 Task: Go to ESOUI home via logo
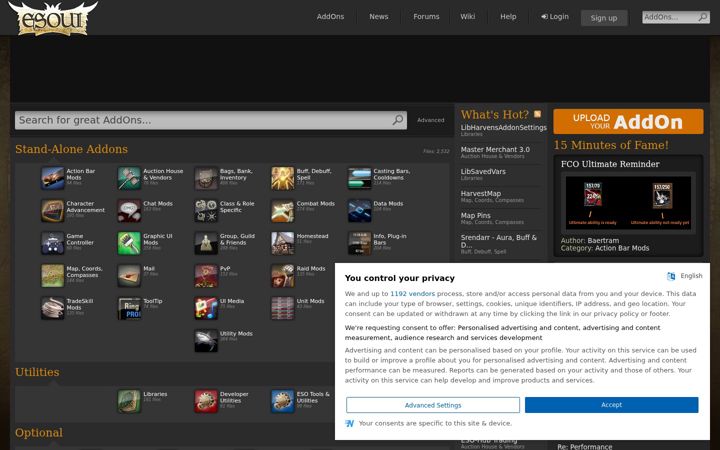[x=53, y=18]
